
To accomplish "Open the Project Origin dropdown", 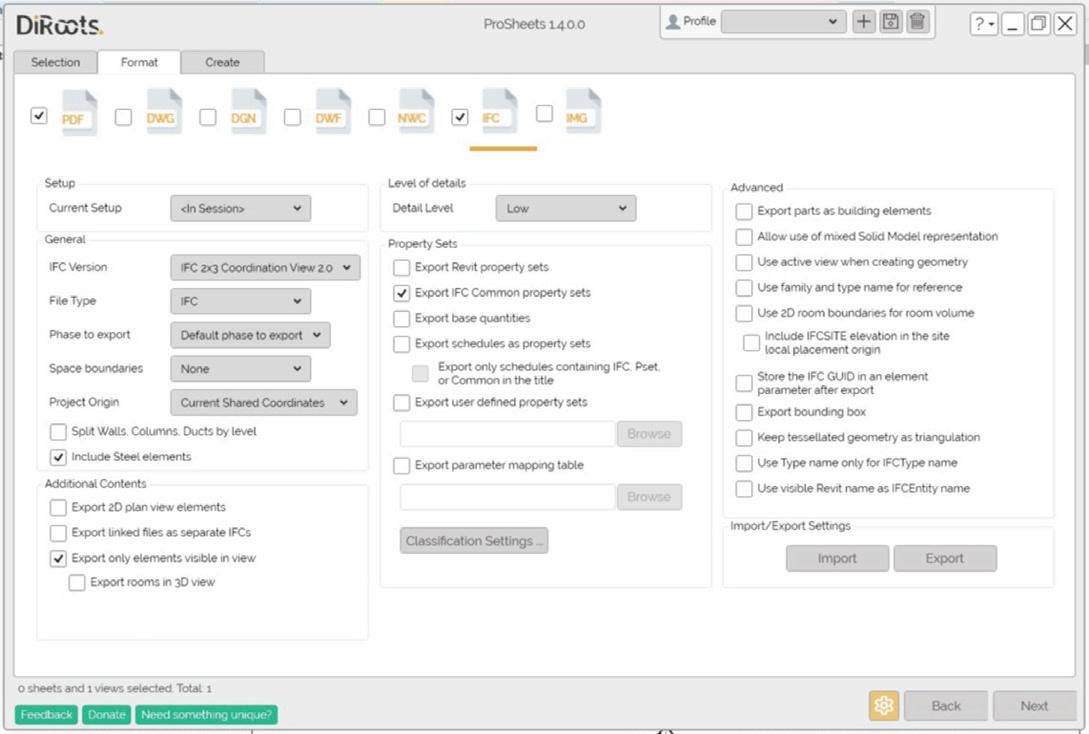I will [264, 403].
